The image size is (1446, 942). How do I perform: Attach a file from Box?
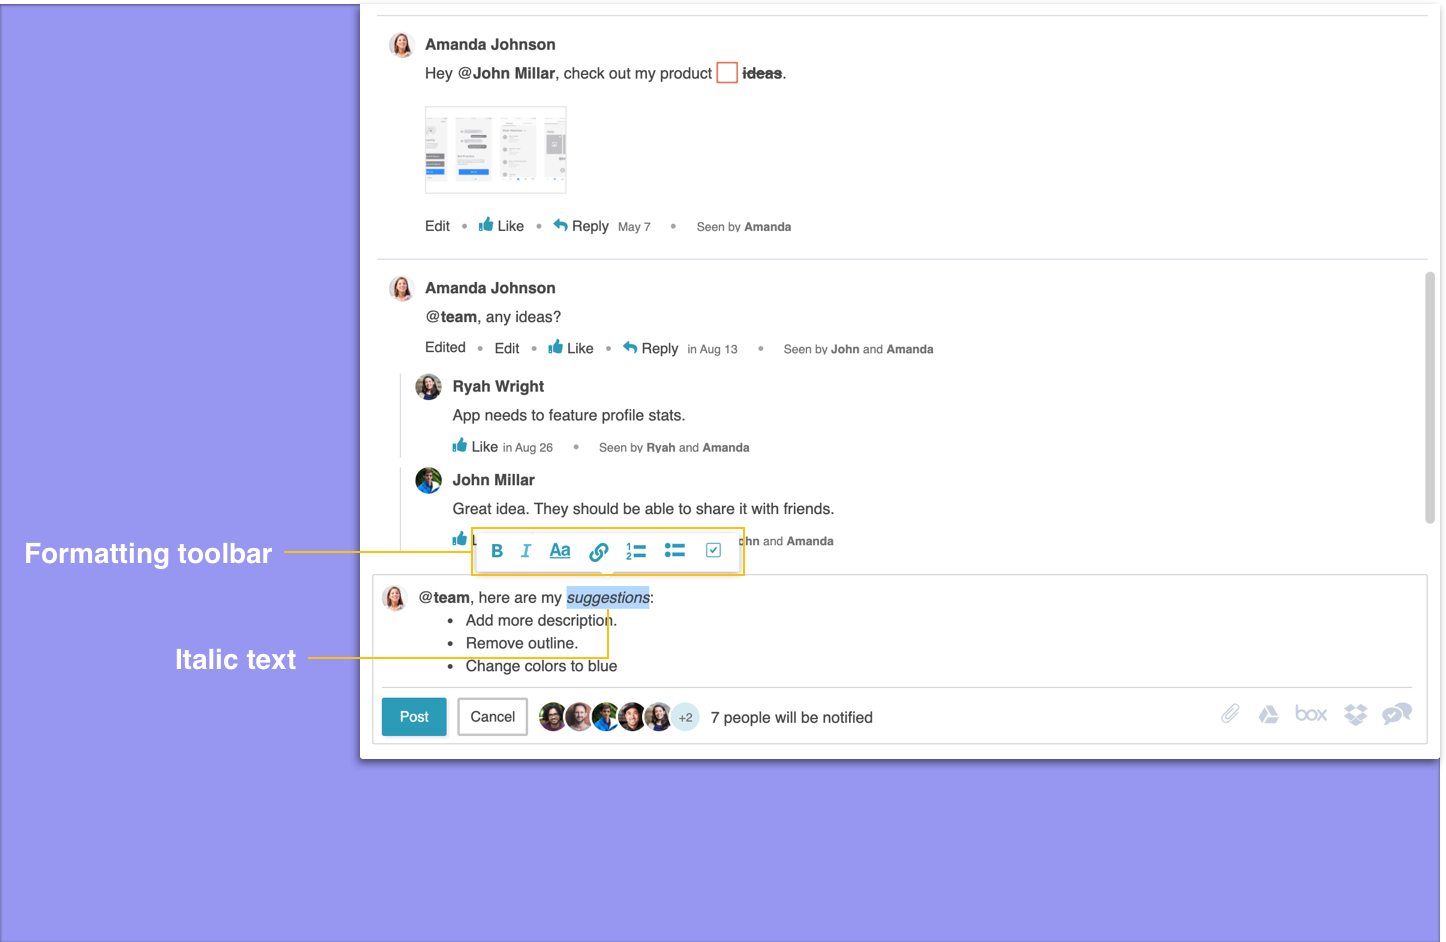1311,714
